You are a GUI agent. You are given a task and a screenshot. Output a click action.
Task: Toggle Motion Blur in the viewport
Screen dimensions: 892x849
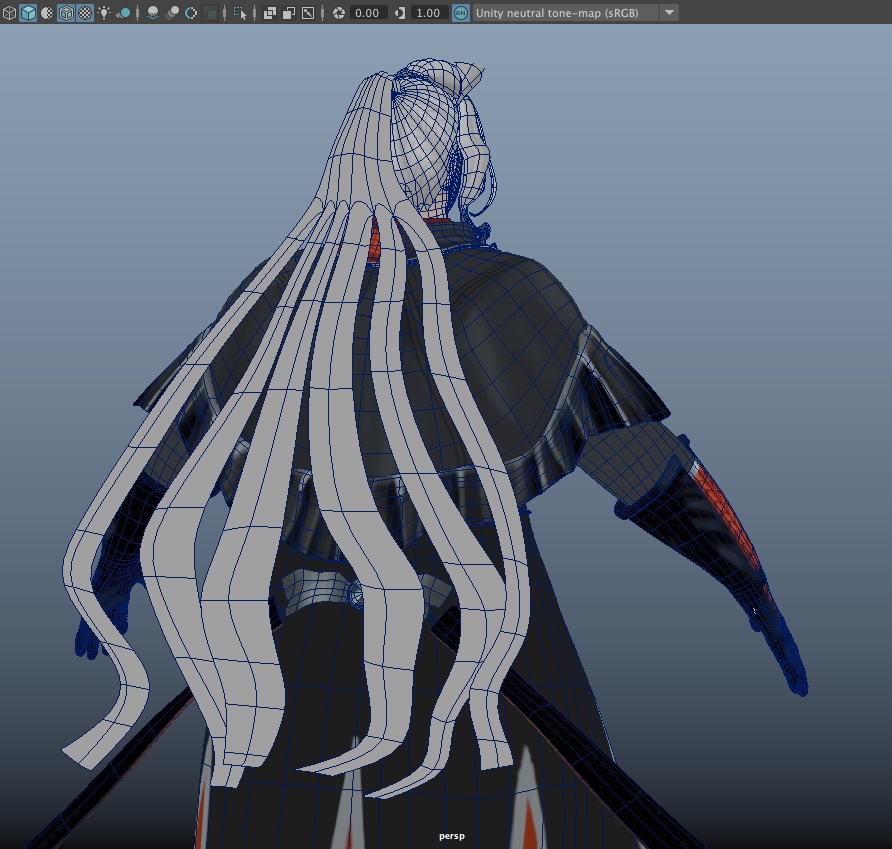coord(172,13)
